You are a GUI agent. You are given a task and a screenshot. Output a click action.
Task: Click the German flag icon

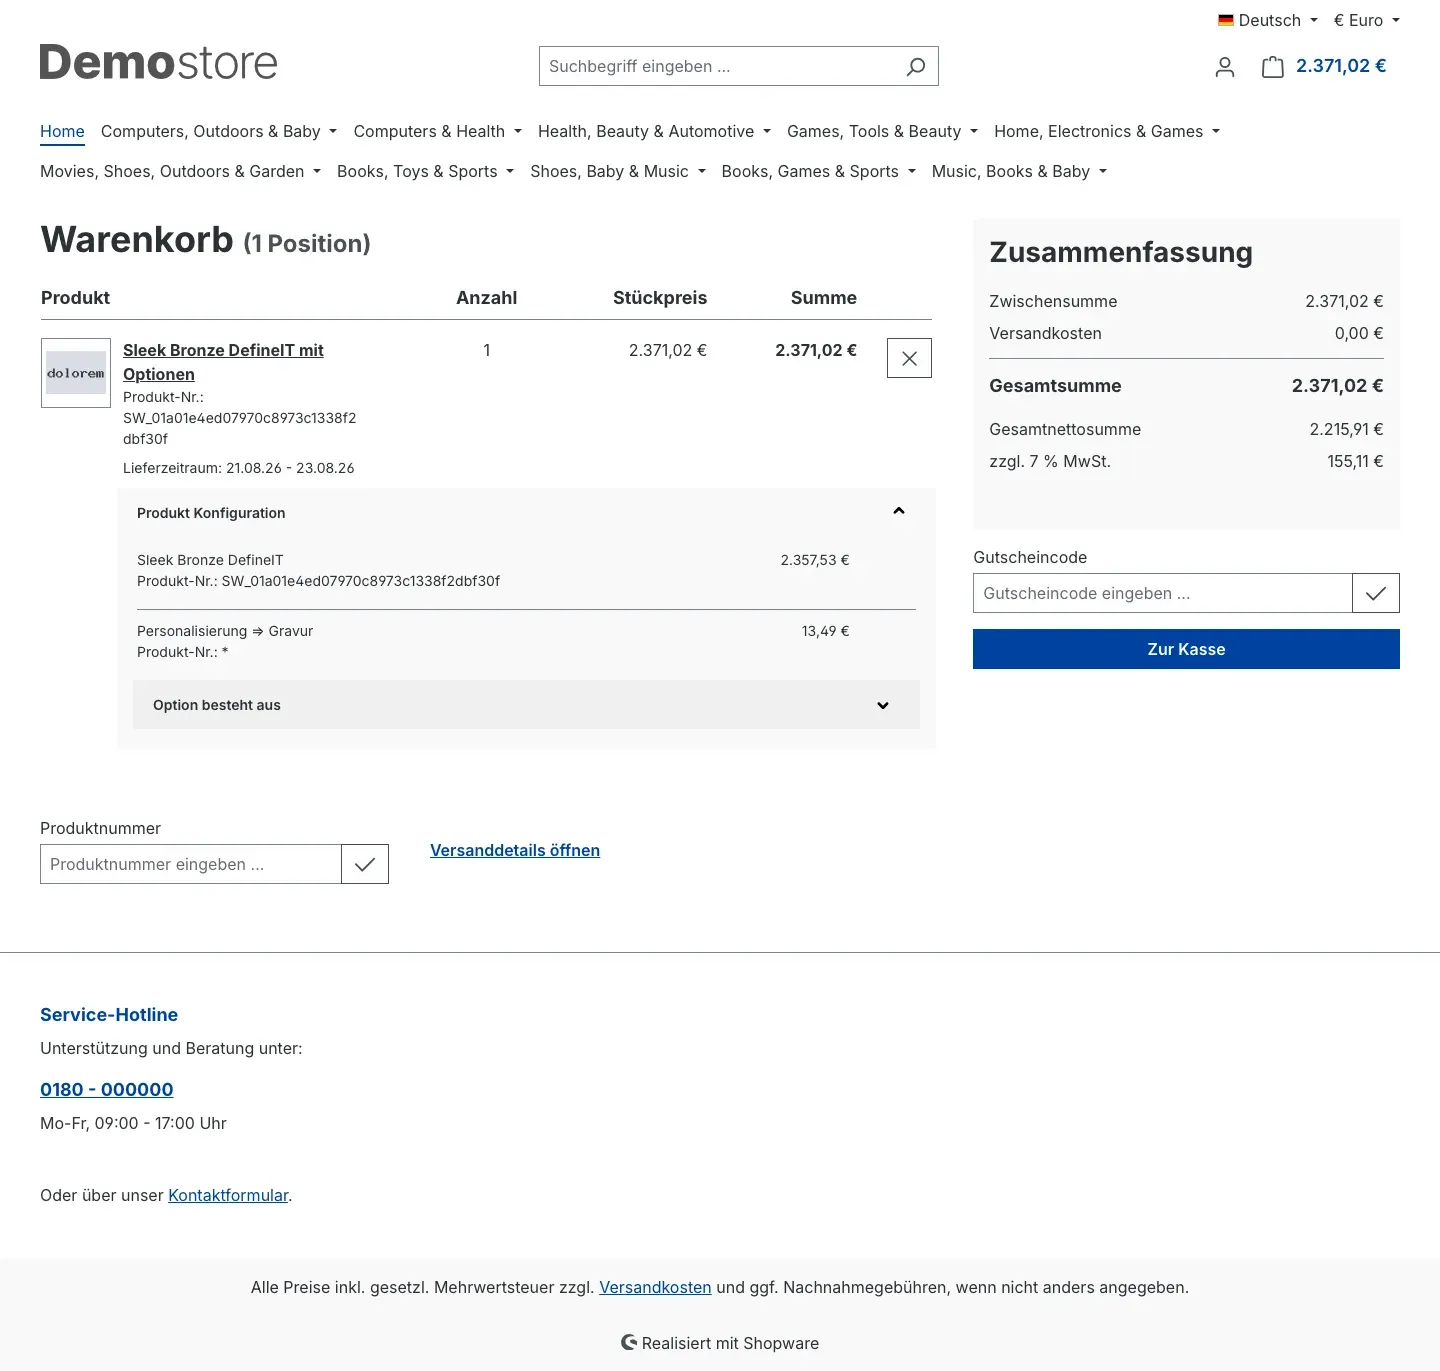point(1226,20)
